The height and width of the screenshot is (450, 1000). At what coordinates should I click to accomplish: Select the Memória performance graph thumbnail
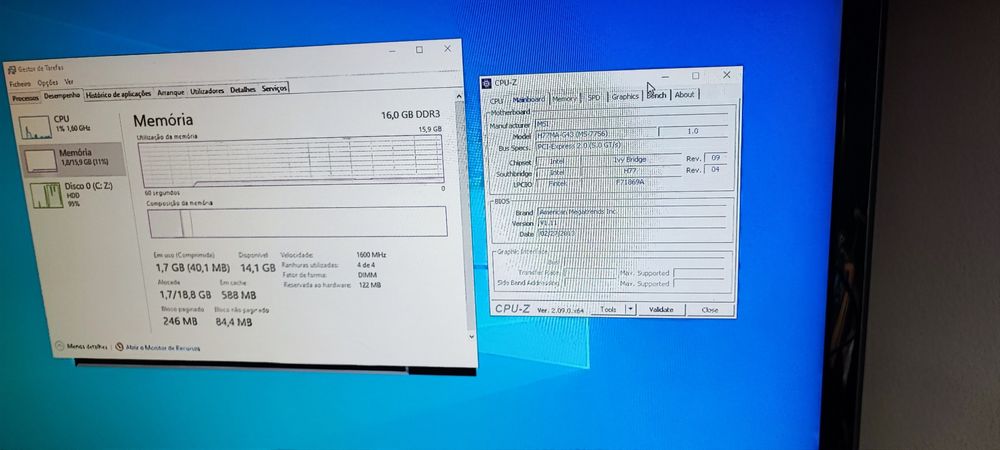(41, 160)
